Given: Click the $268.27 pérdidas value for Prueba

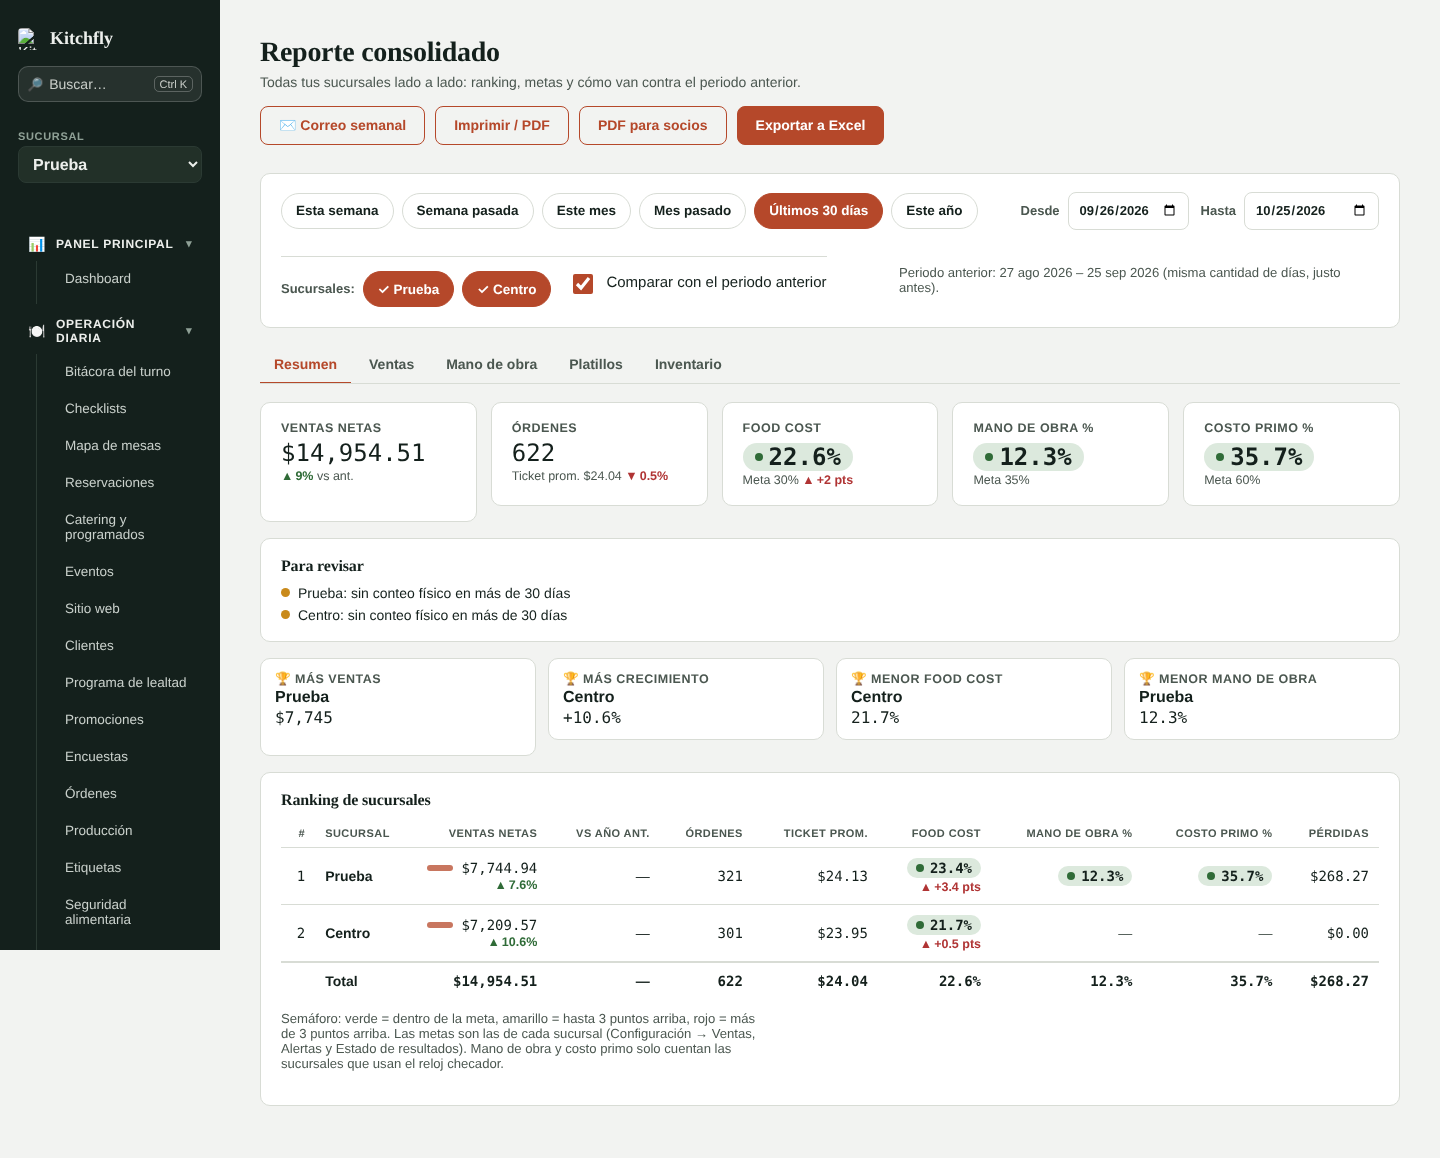Looking at the screenshot, I should click(1339, 876).
